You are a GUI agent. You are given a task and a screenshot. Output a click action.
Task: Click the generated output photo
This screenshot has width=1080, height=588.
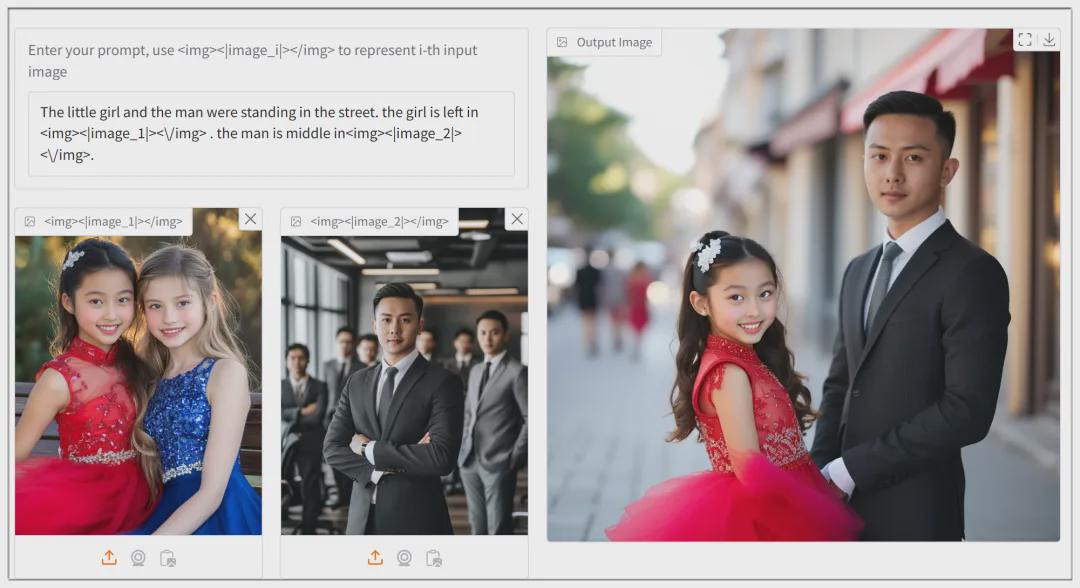coord(803,300)
